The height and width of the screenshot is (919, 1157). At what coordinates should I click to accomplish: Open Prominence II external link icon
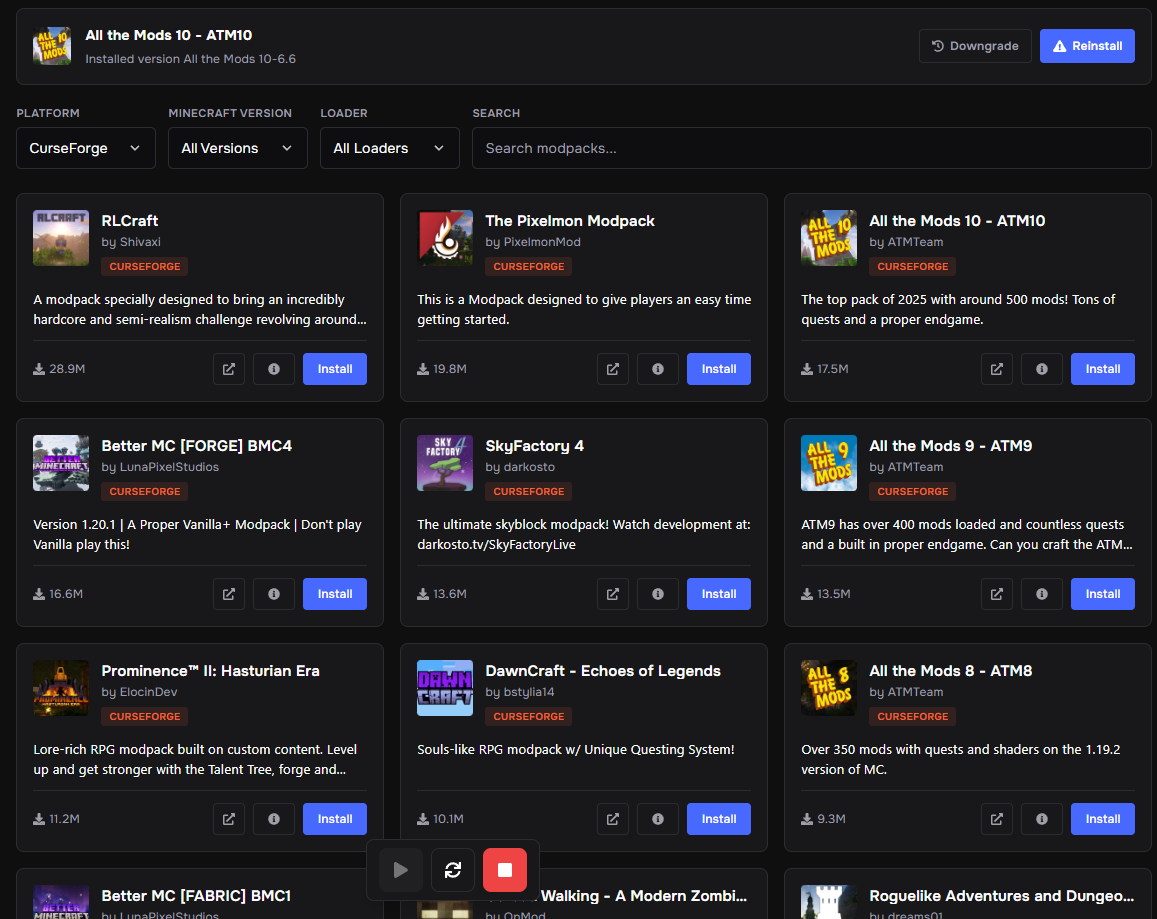[229, 819]
